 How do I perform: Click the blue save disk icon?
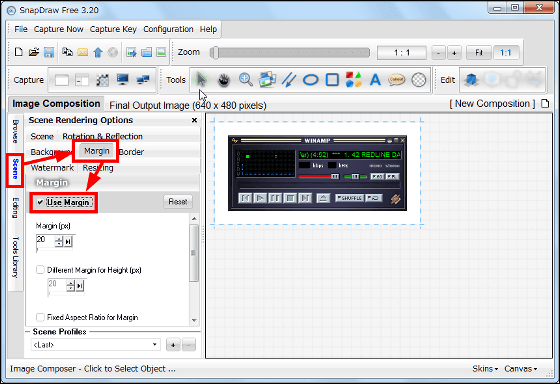pyautogui.click(x=49, y=53)
